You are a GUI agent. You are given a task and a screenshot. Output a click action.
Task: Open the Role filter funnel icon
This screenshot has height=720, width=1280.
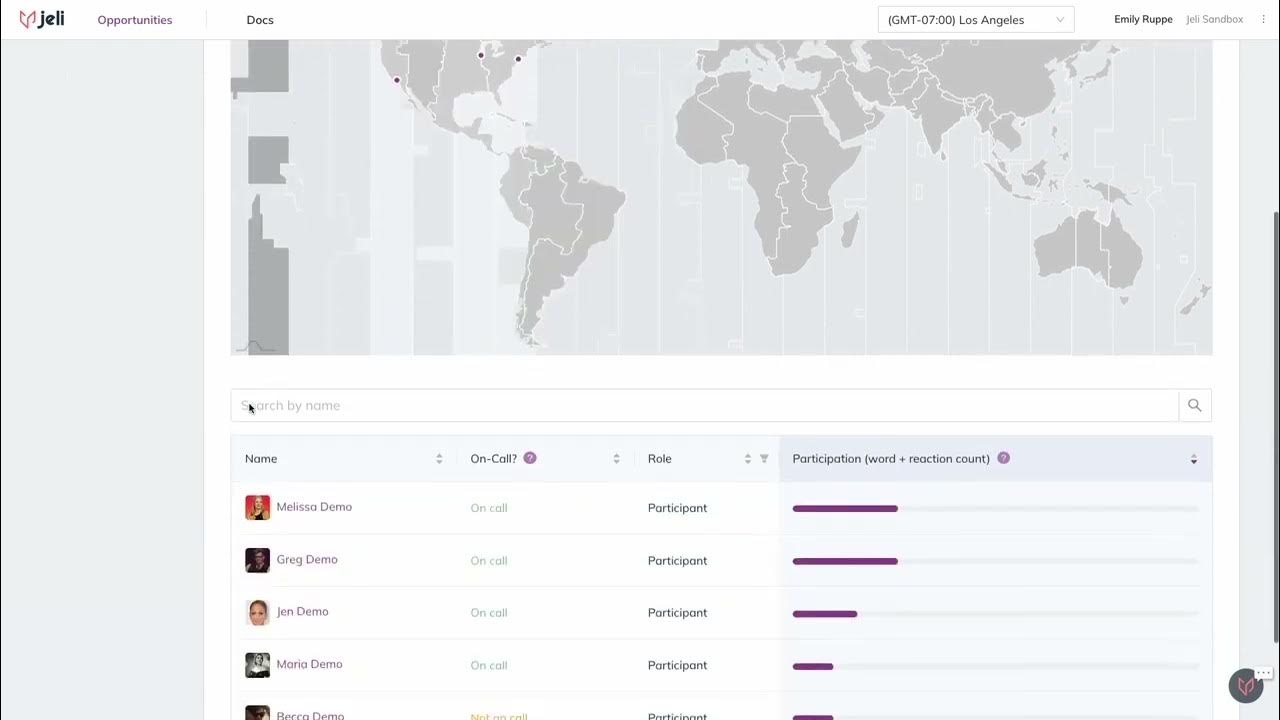pos(764,459)
